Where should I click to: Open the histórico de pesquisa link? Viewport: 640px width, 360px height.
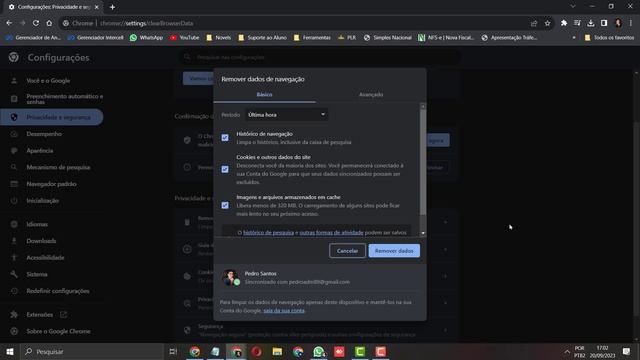click(x=268, y=233)
